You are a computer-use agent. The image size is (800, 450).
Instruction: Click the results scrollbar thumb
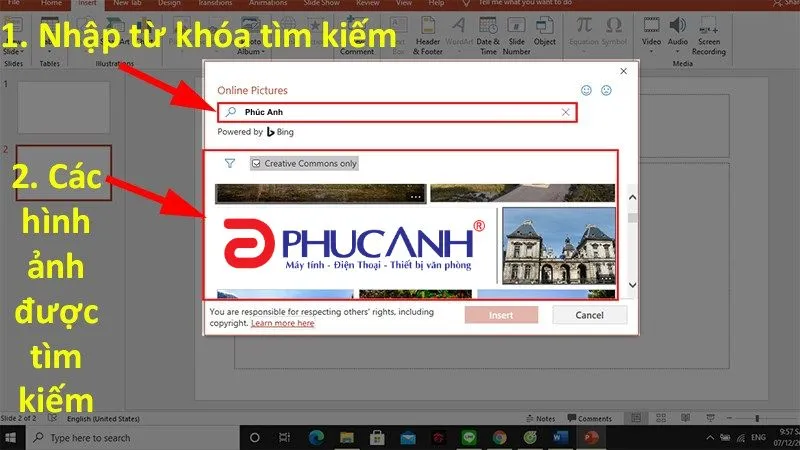(633, 218)
